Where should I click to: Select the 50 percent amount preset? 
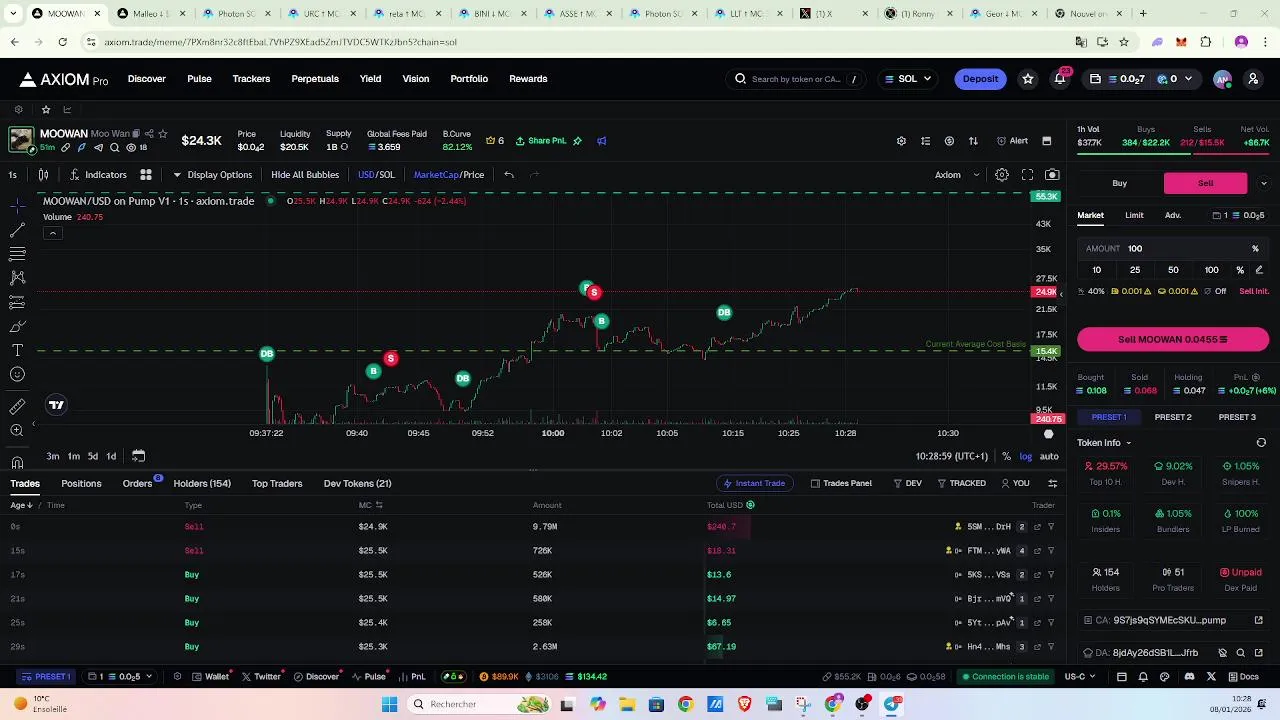[x=1173, y=270]
